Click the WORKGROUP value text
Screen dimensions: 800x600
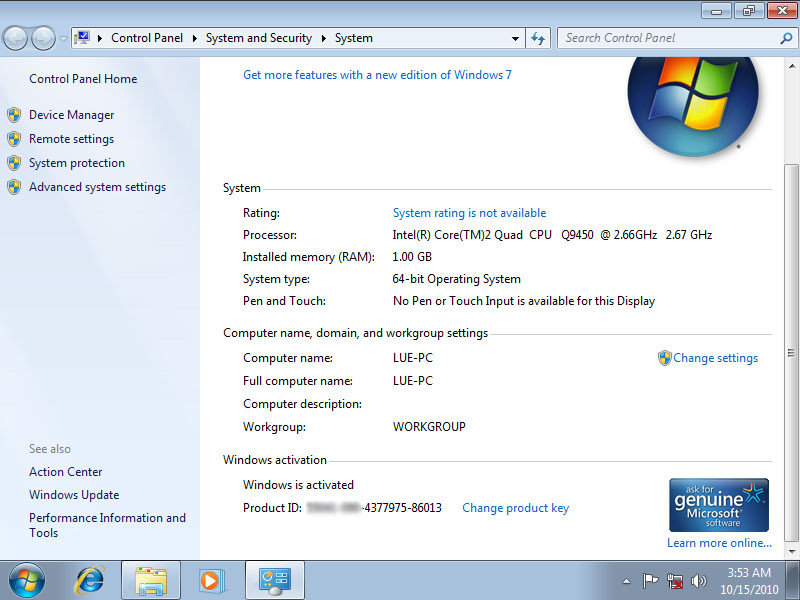429,427
